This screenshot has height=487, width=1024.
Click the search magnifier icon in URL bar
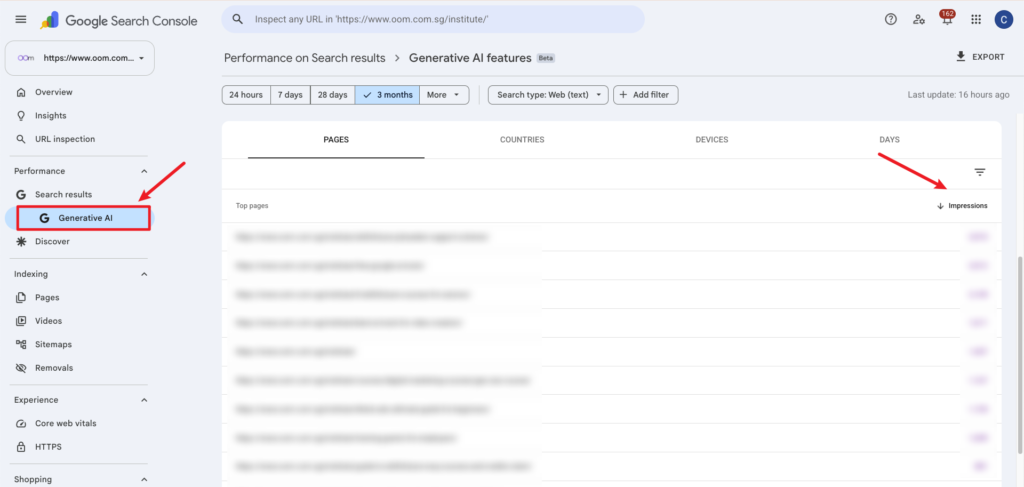(x=238, y=20)
